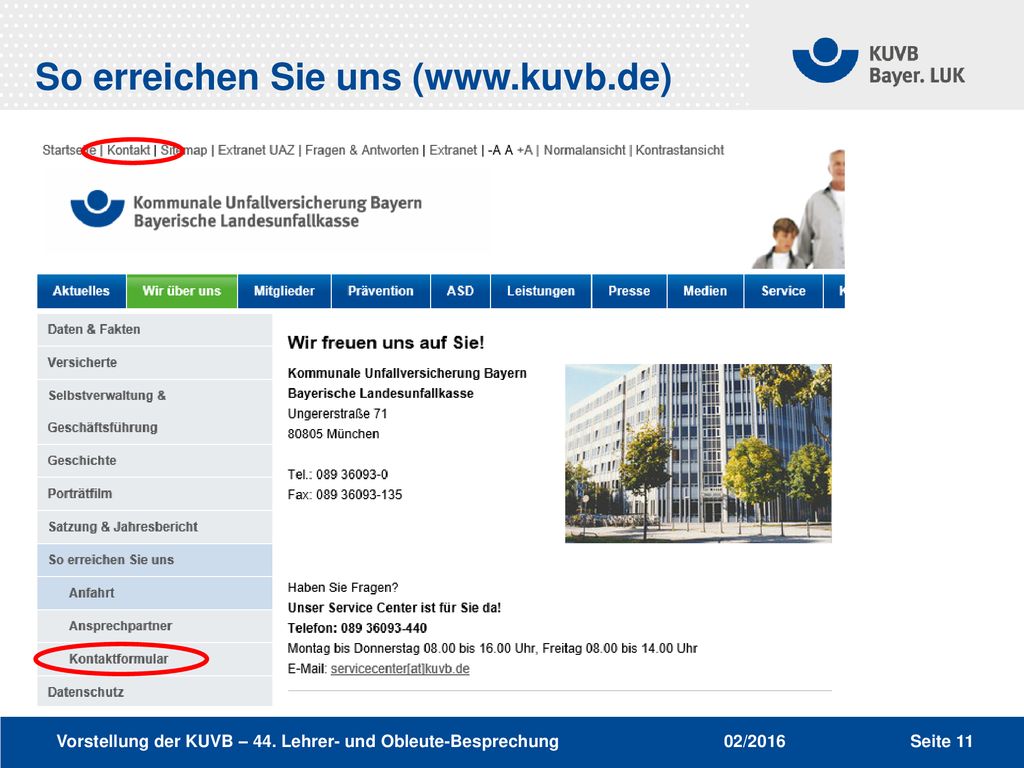Screen dimensions: 1024x768
Task: Open the ASD tab
Action: [x=460, y=291]
